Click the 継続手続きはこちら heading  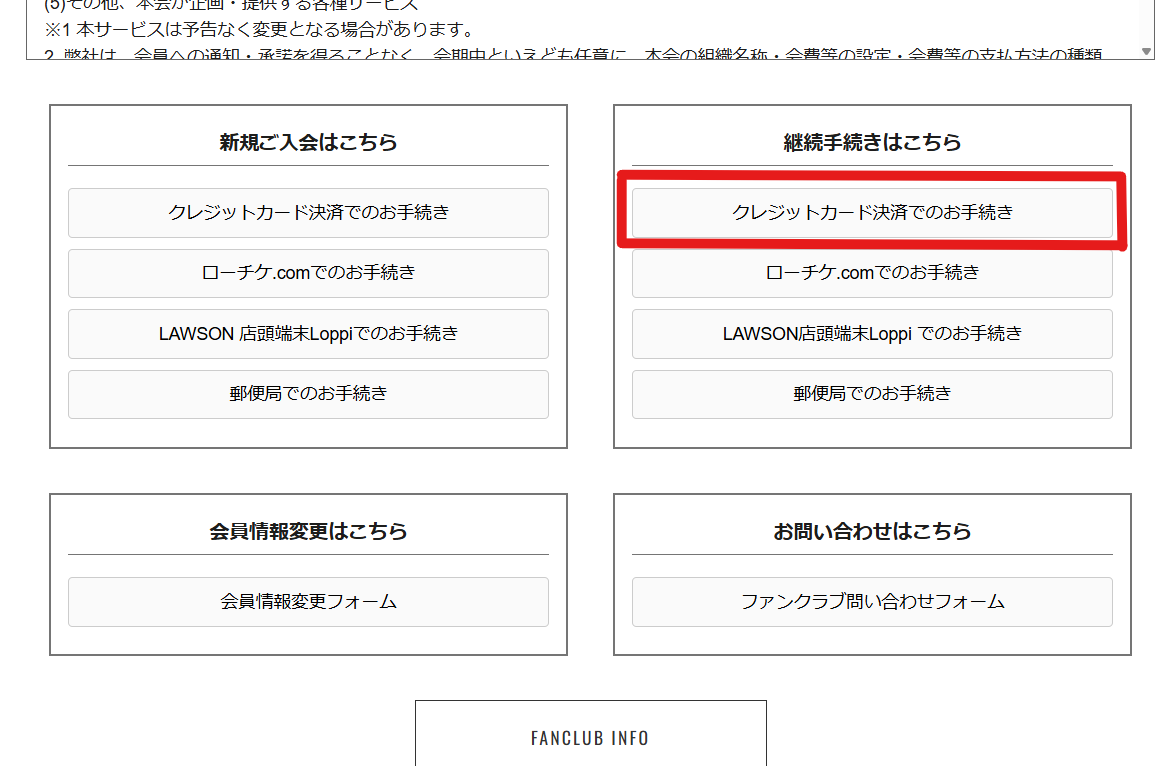(872, 142)
